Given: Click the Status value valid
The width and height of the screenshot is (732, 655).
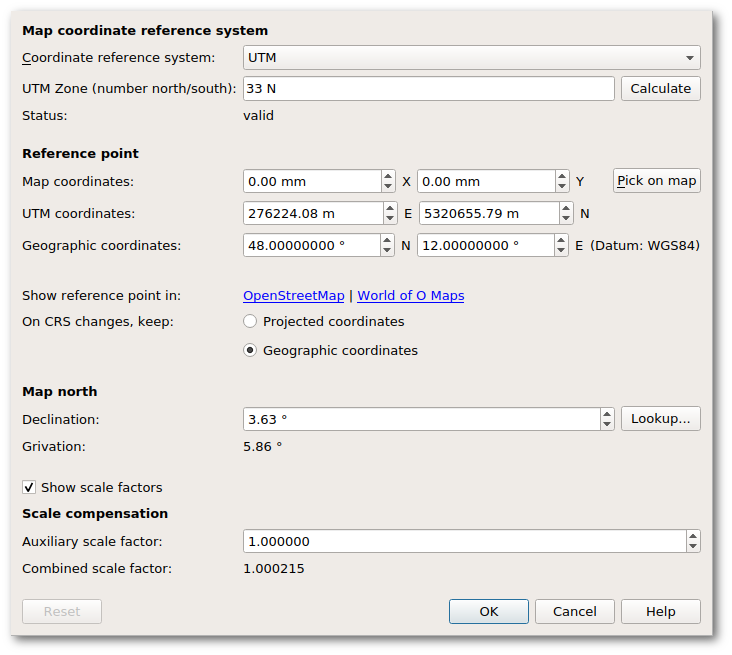Looking at the screenshot, I should pyautogui.click(x=258, y=115).
